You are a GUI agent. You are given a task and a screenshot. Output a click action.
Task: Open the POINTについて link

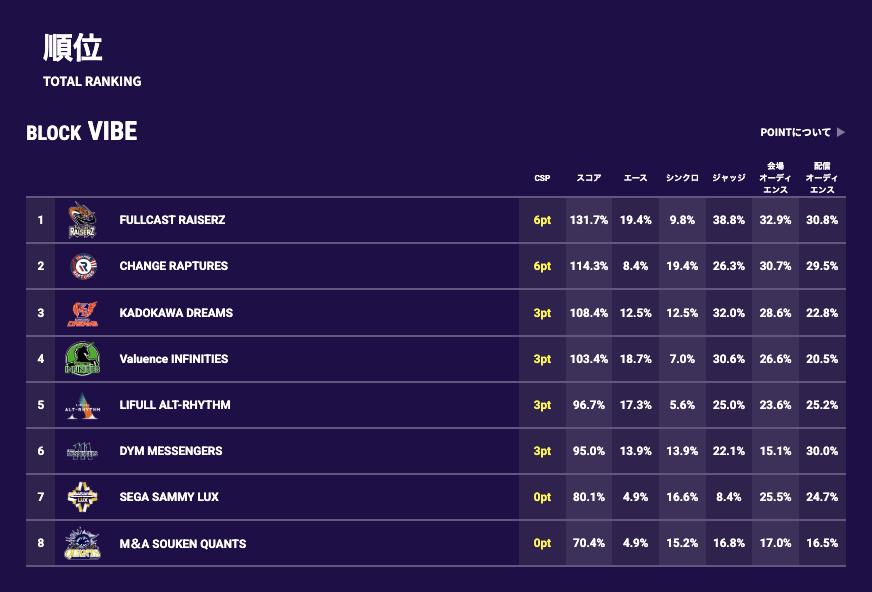point(795,132)
